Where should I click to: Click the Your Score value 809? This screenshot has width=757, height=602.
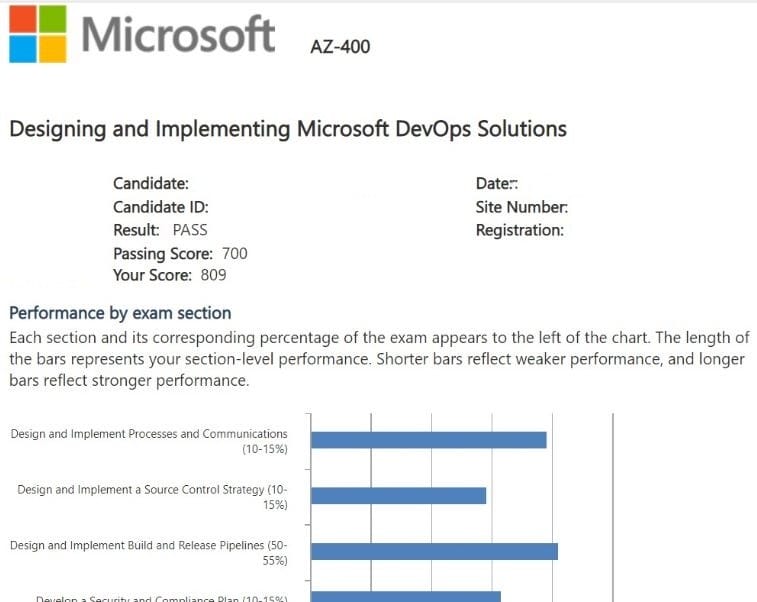click(x=213, y=275)
